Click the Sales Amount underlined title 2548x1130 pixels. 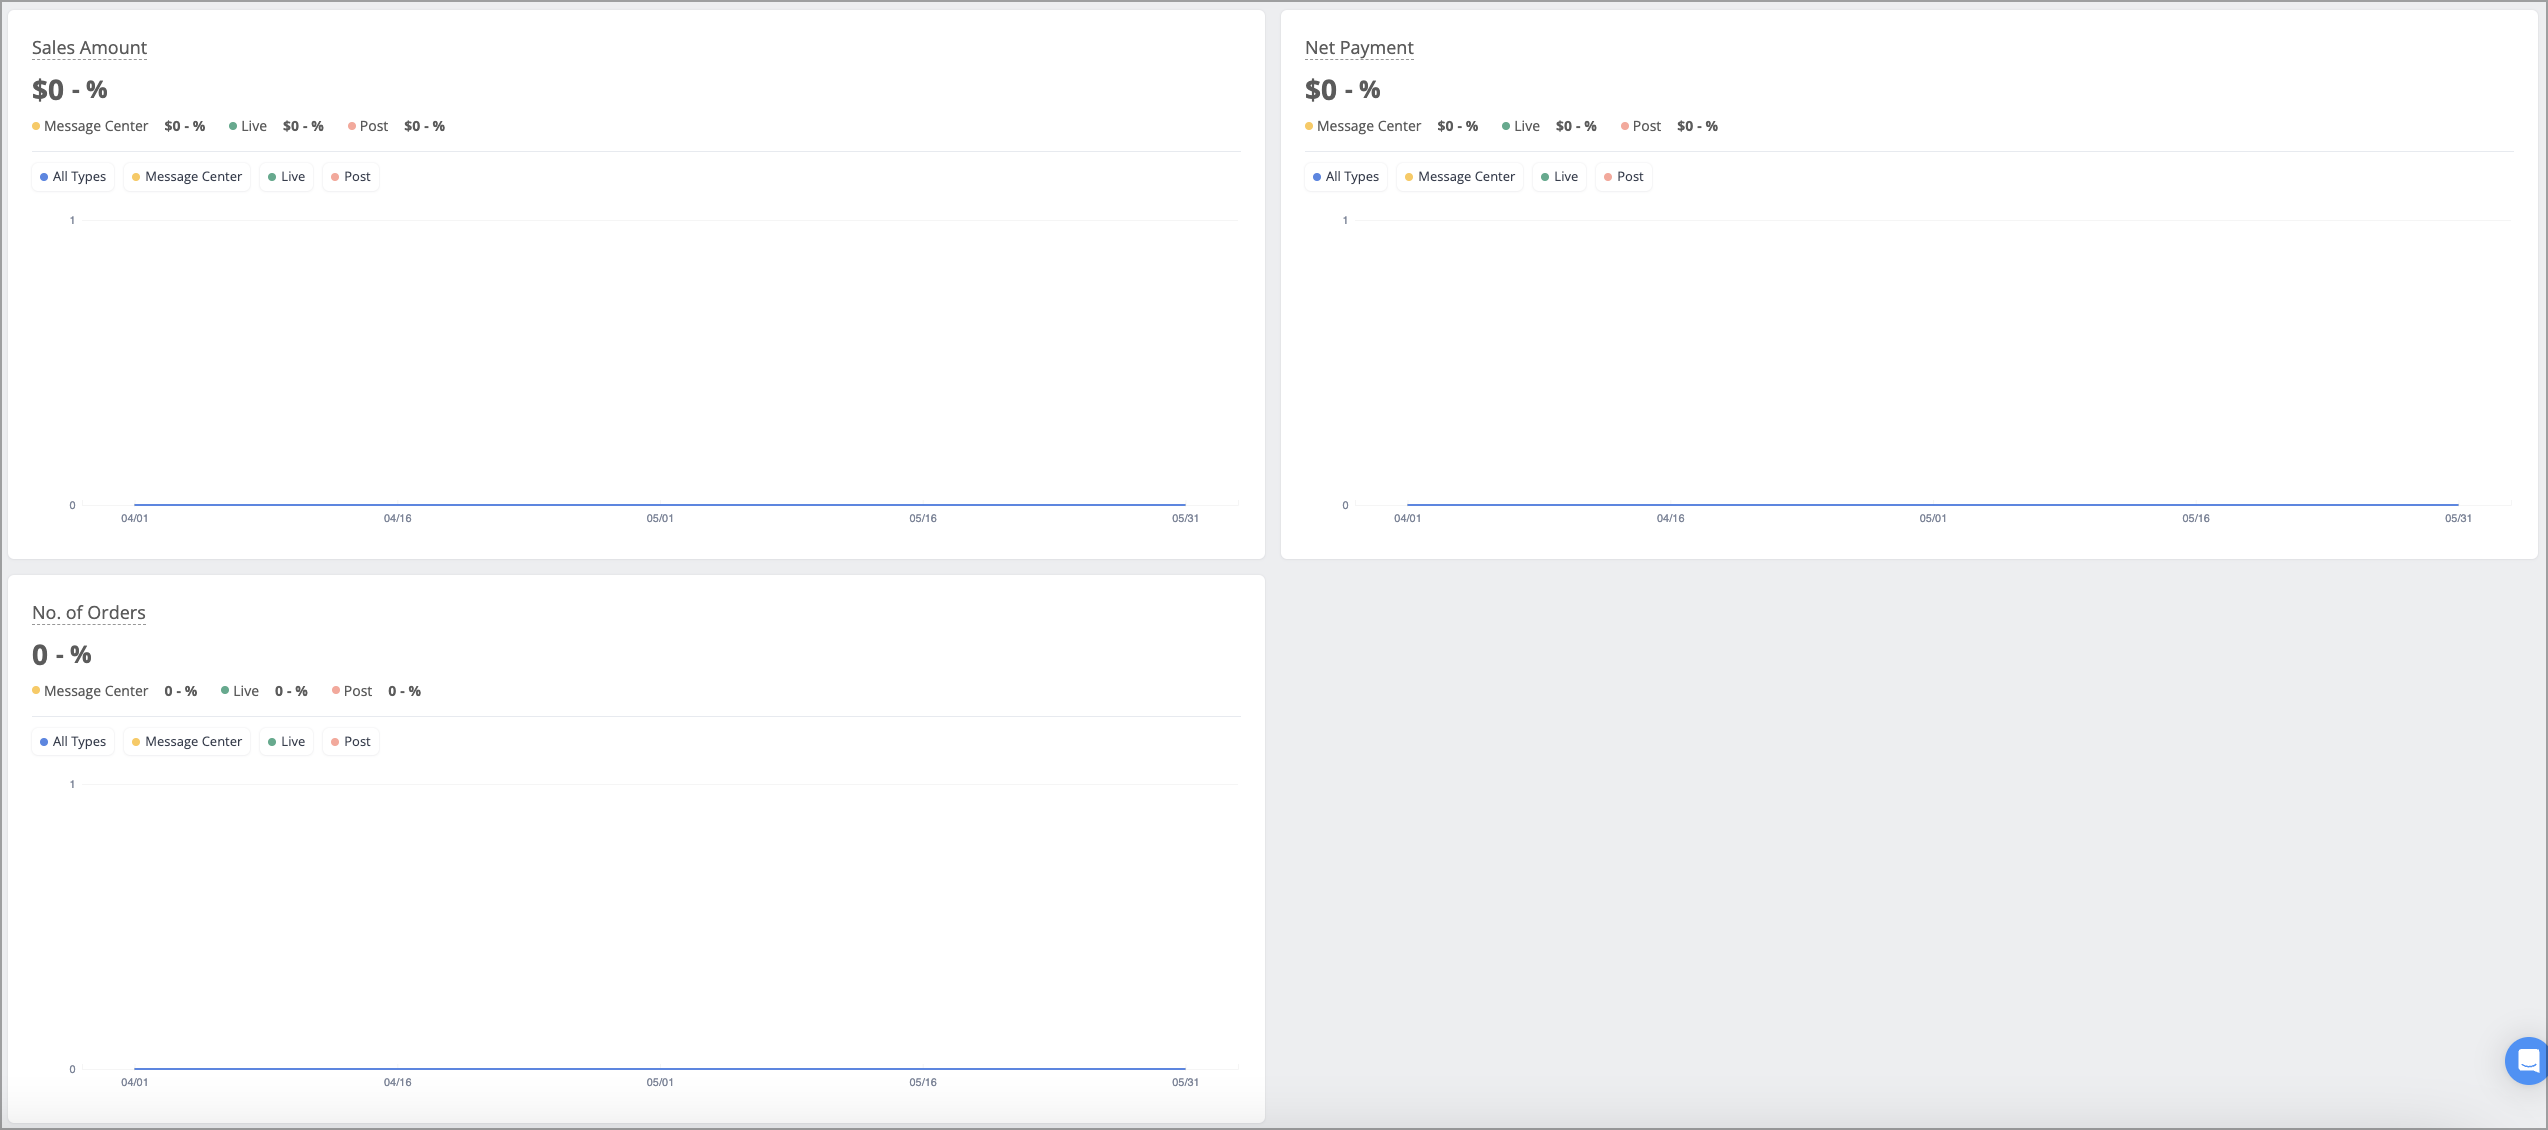point(89,48)
